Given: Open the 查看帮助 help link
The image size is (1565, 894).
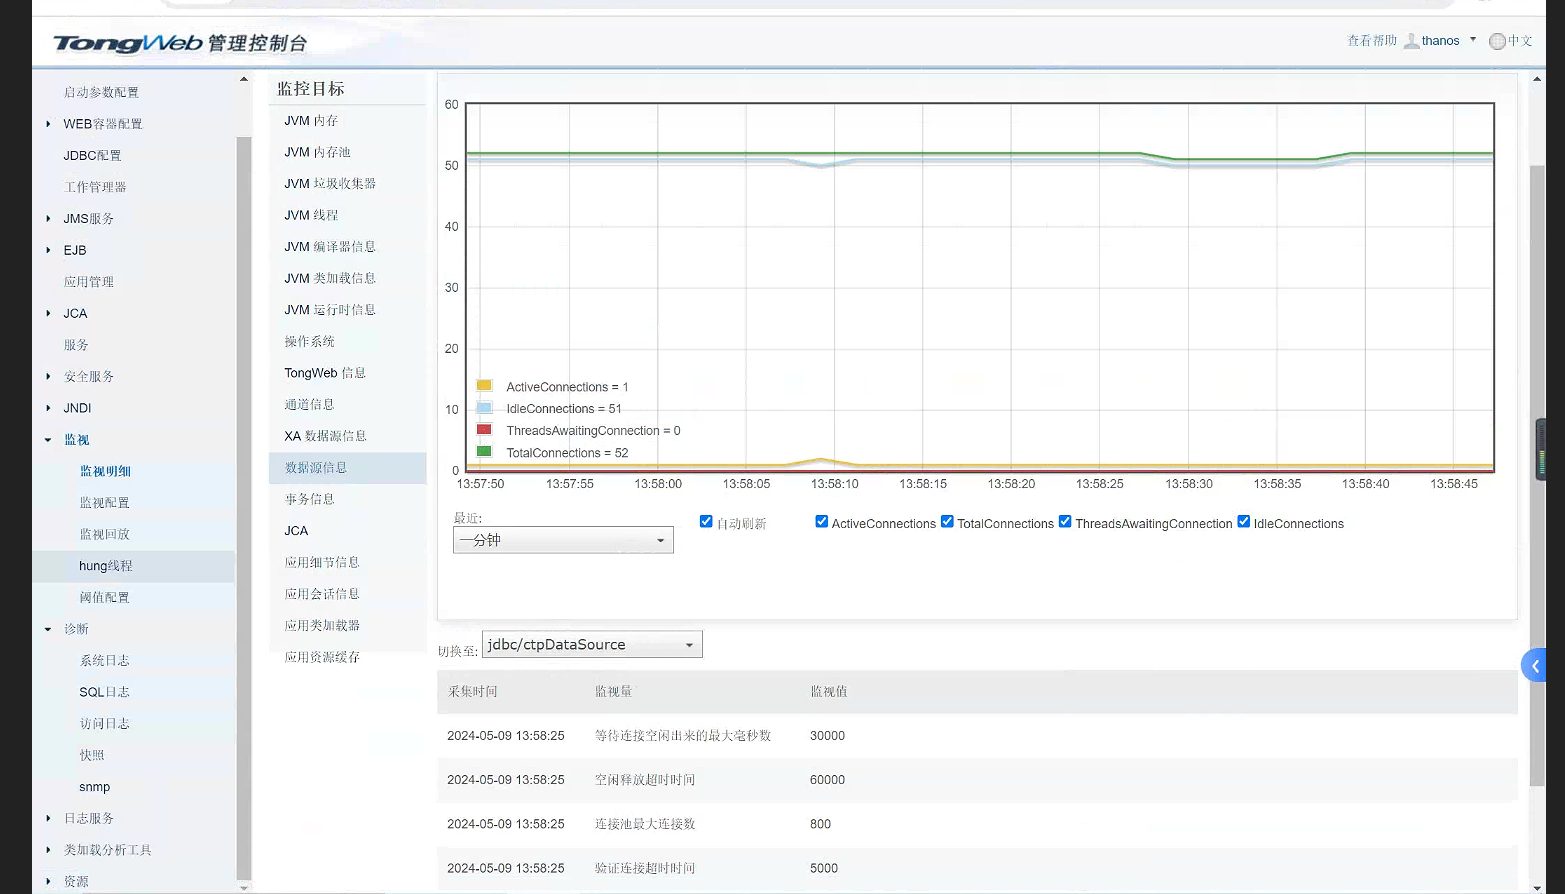Looking at the screenshot, I should (x=1371, y=41).
